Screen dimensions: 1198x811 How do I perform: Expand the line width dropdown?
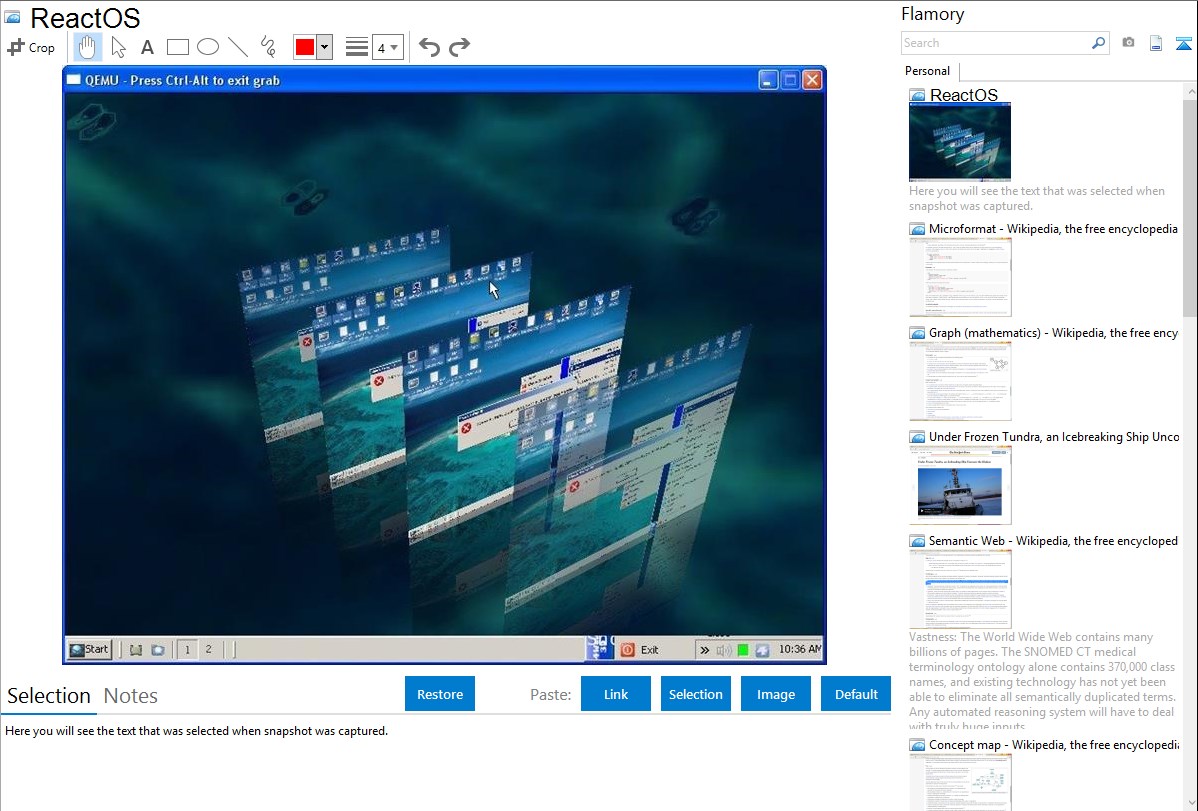pyautogui.click(x=387, y=47)
